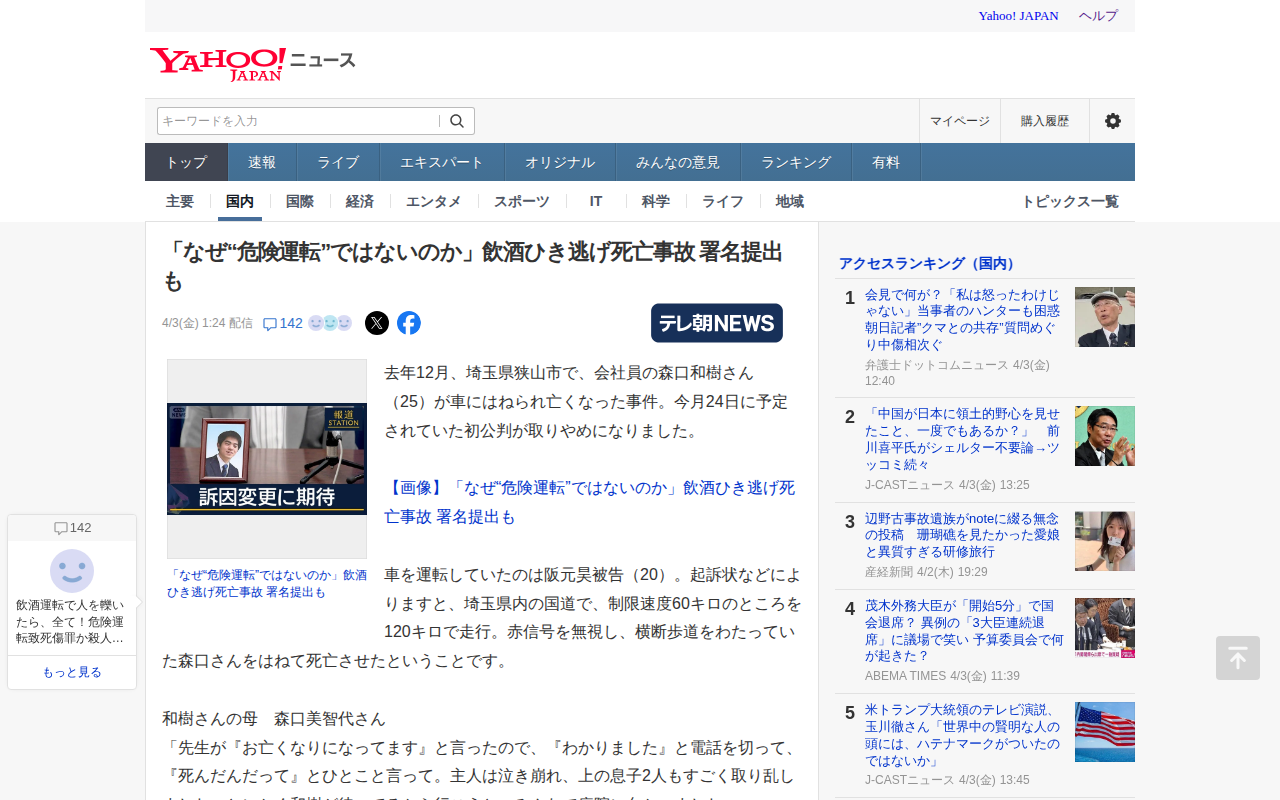Open the 【画像】 article image link
Viewport: 1280px width, 800px height.
[x=589, y=502]
